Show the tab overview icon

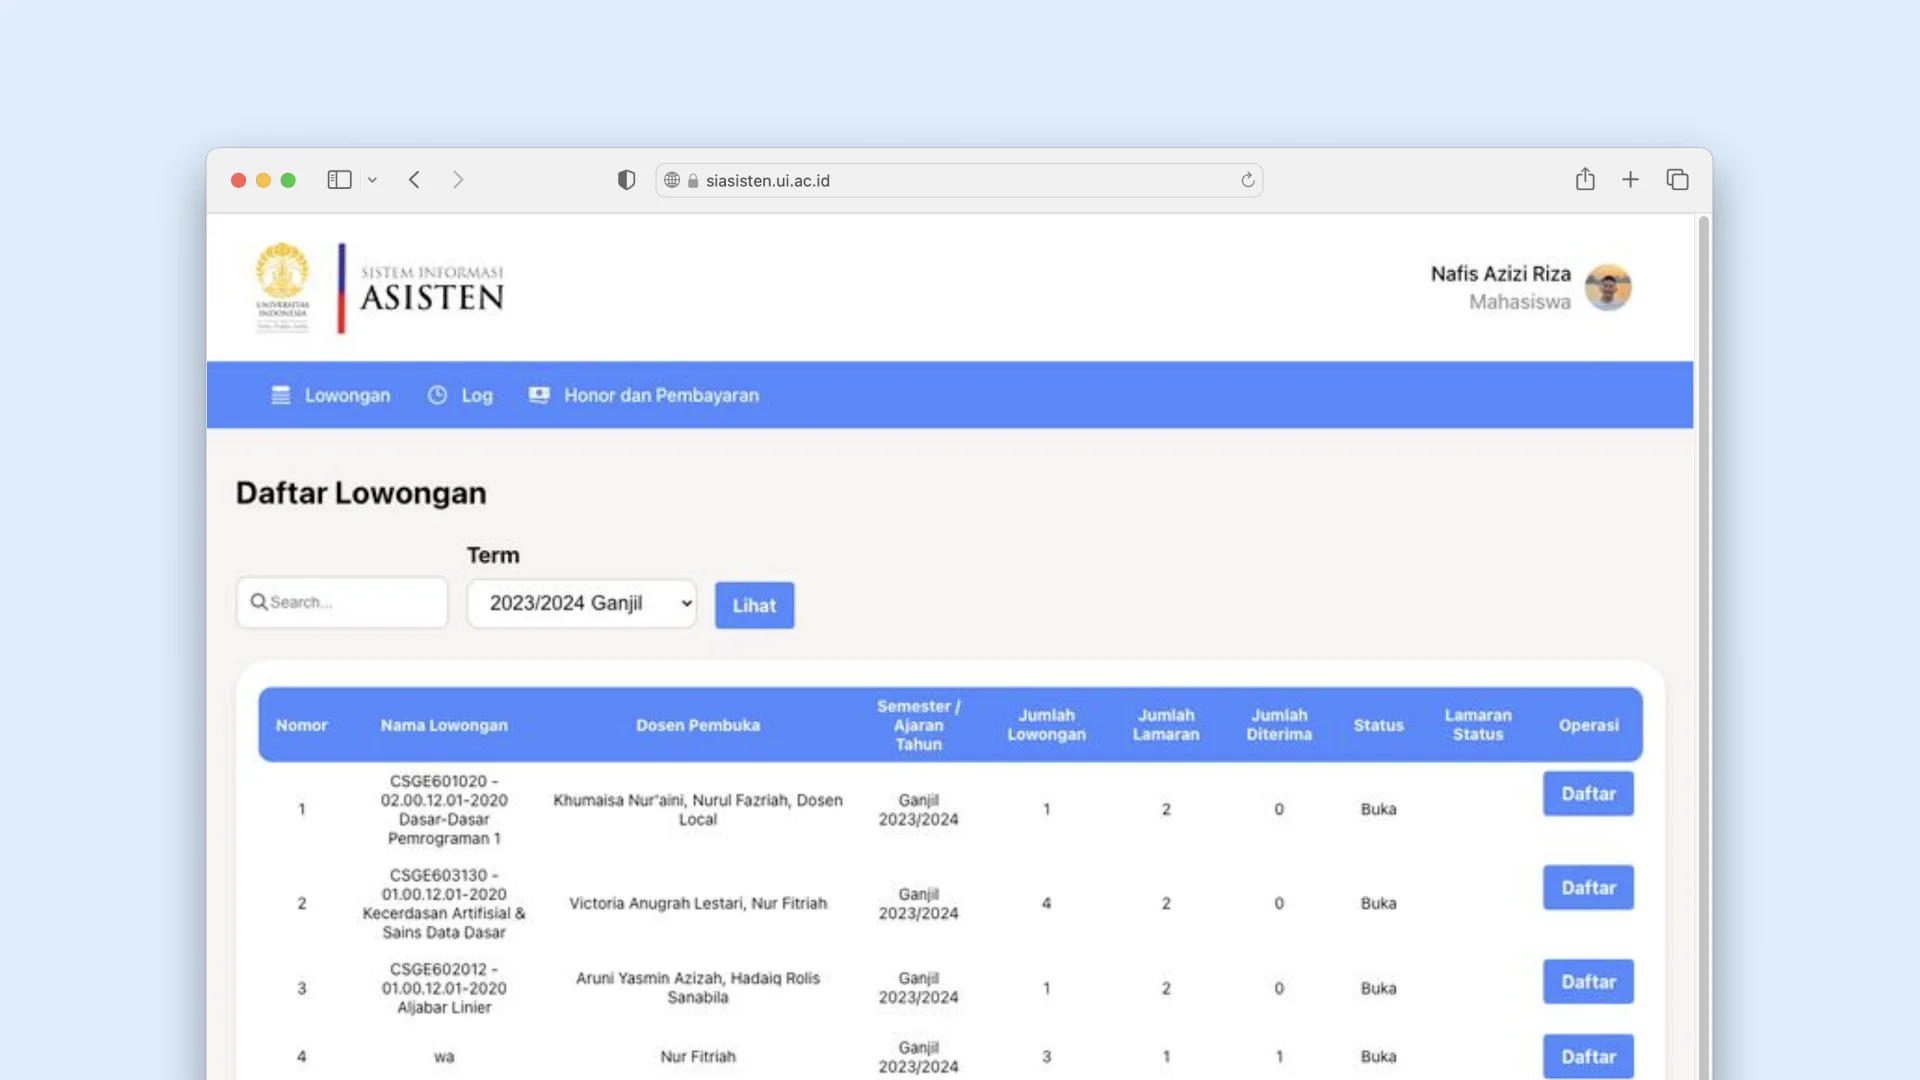[x=1678, y=180]
